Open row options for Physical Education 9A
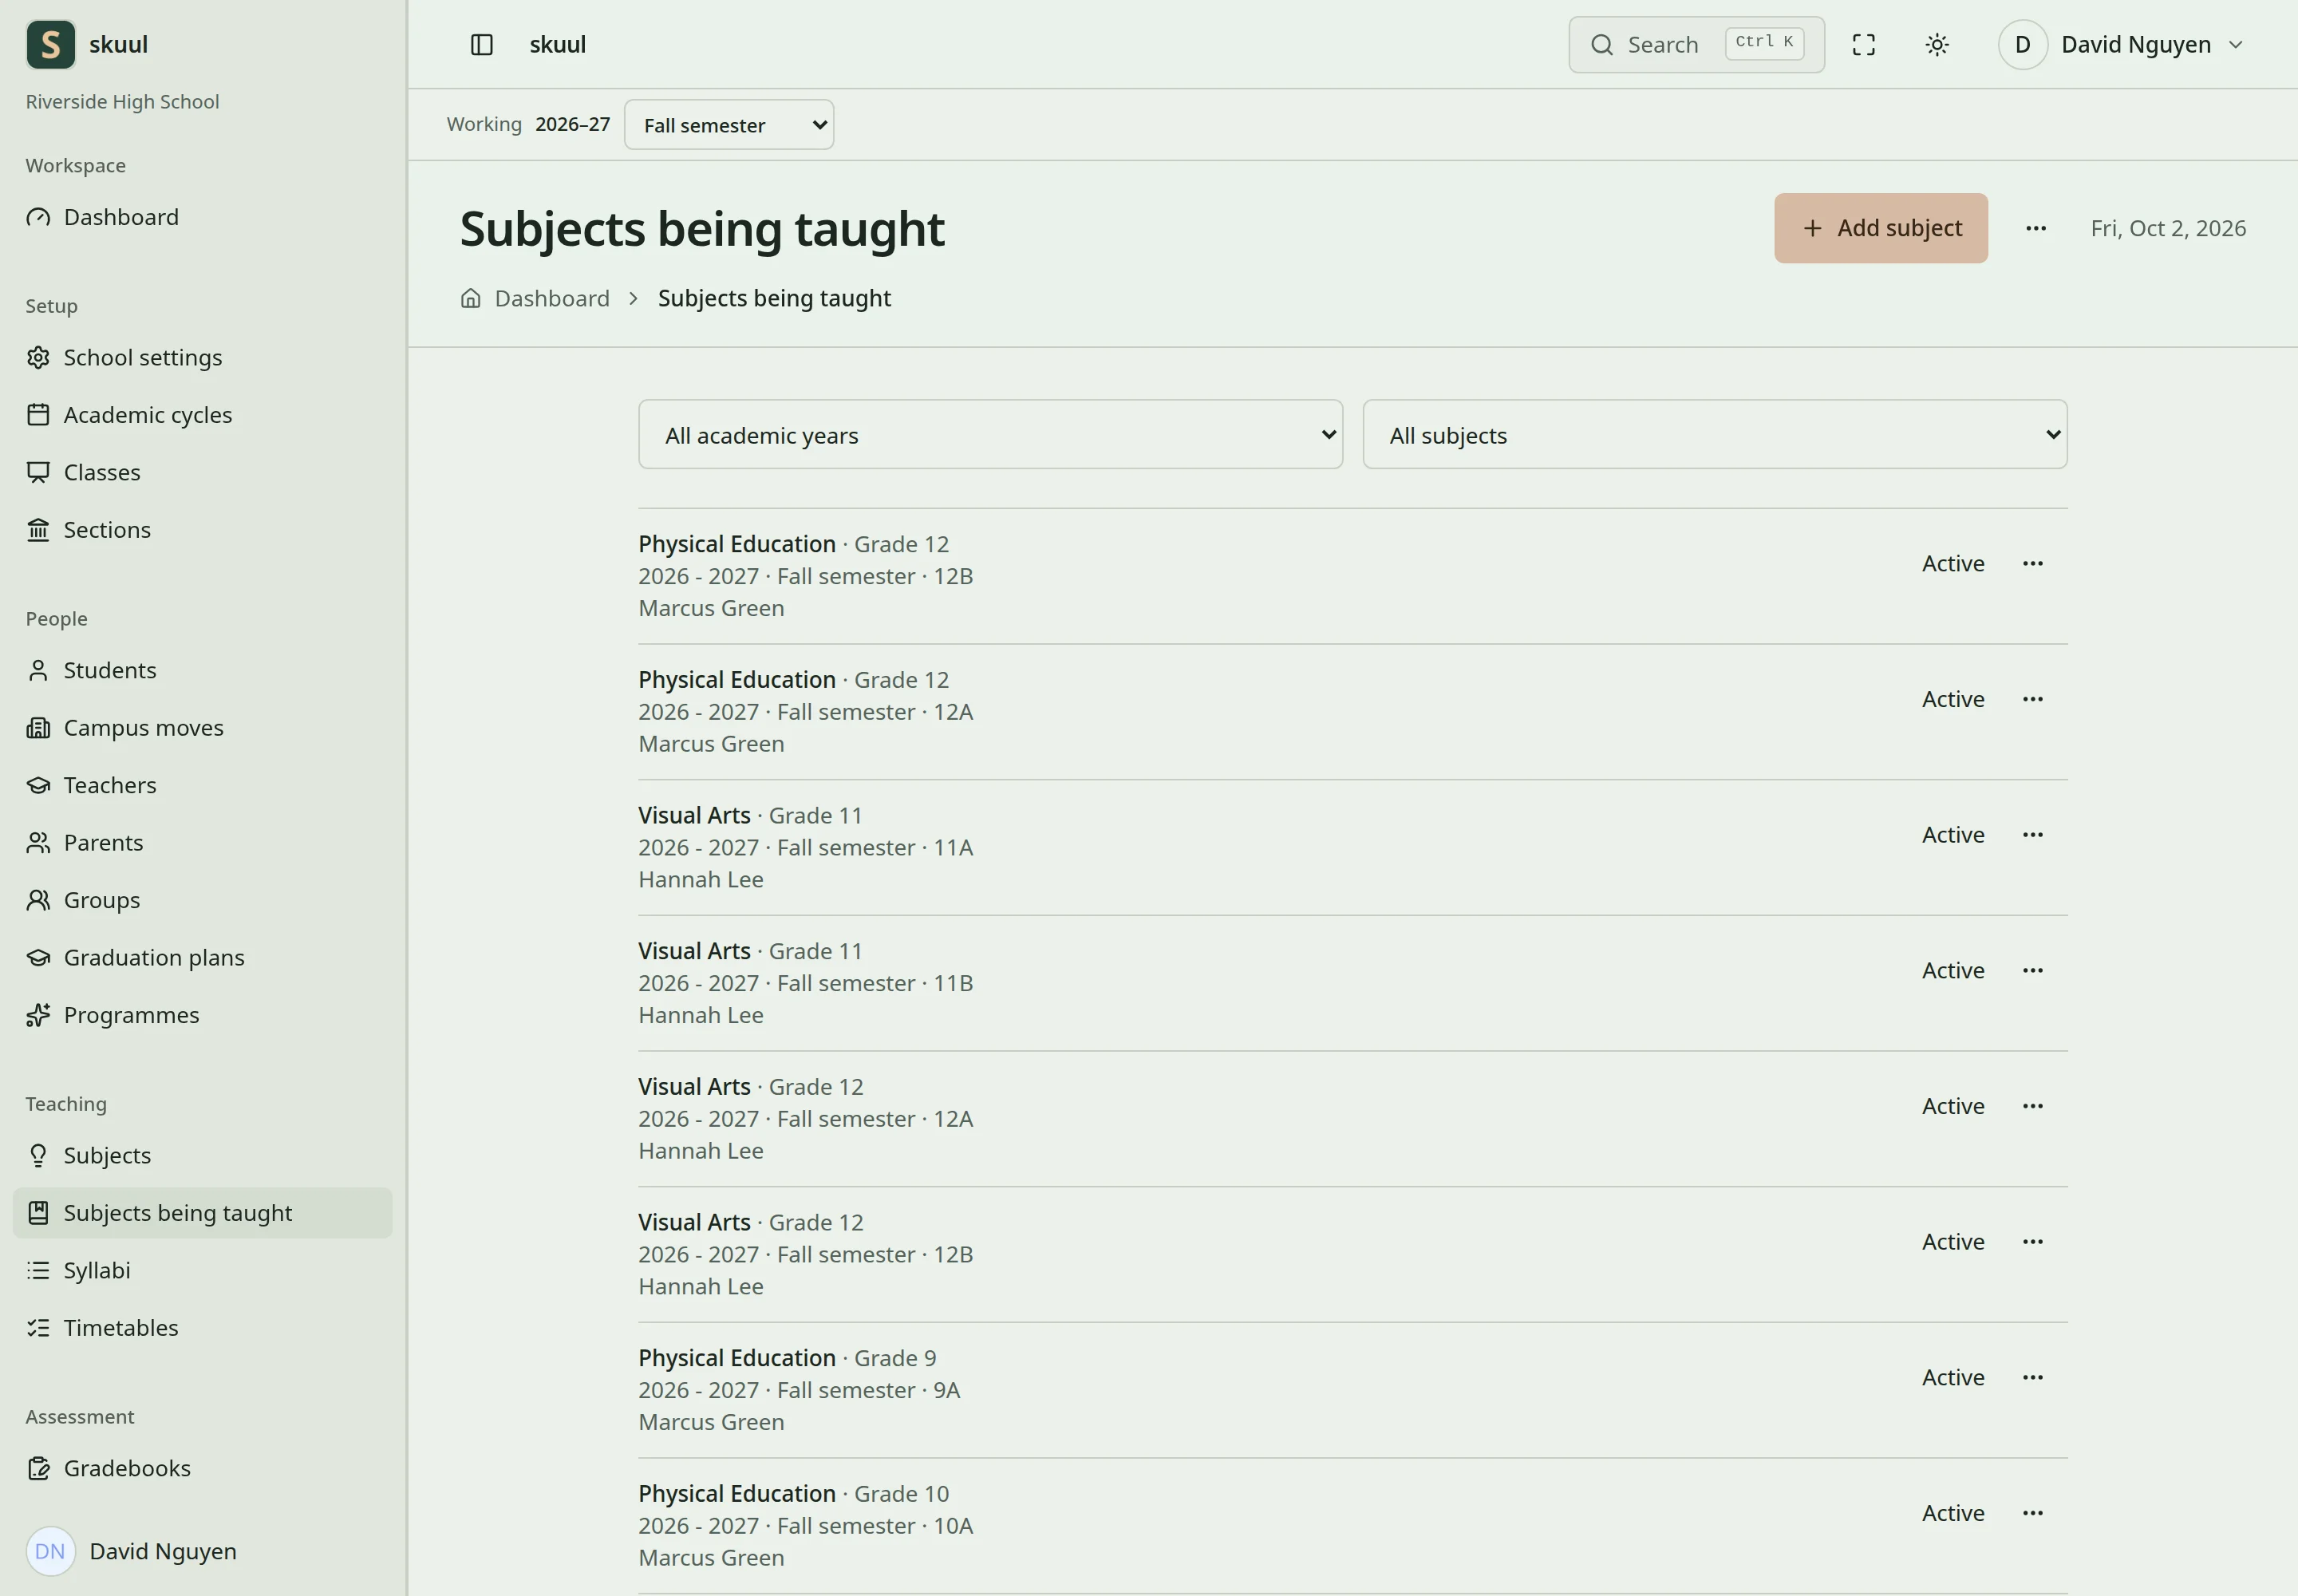Image resolution: width=2298 pixels, height=1596 pixels. tap(2032, 1377)
